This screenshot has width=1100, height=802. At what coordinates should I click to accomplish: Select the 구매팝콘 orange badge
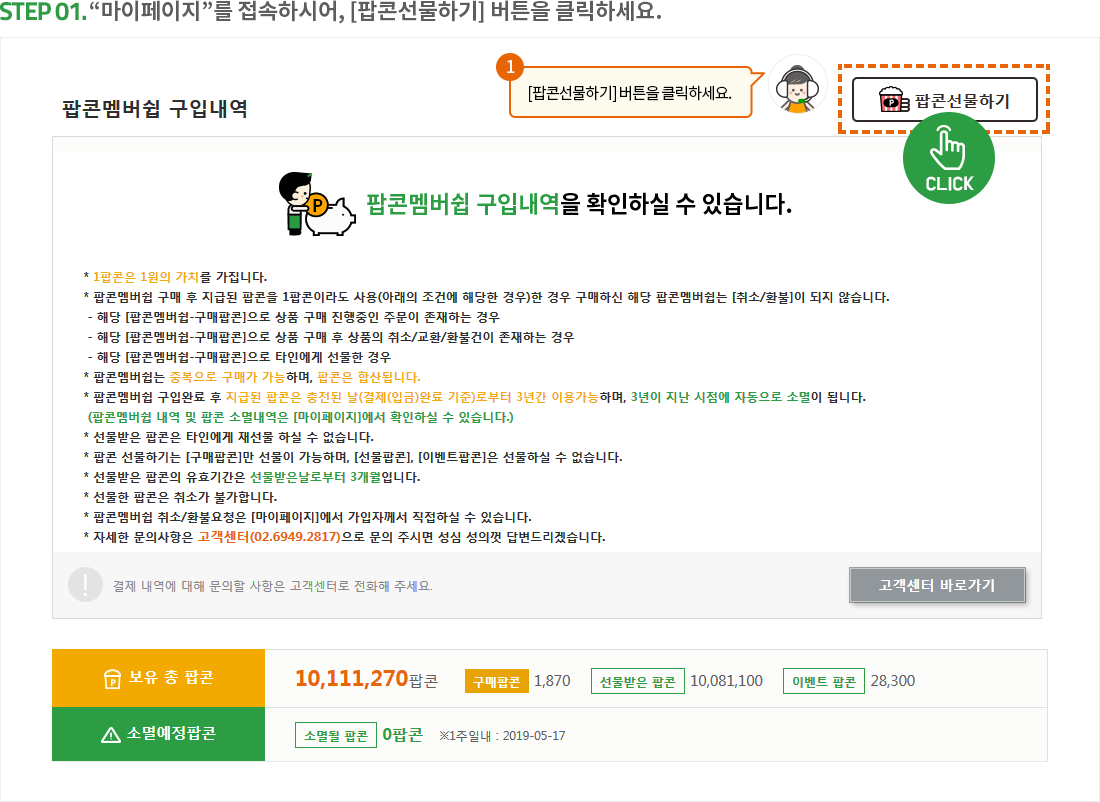click(x=495, y=682)
